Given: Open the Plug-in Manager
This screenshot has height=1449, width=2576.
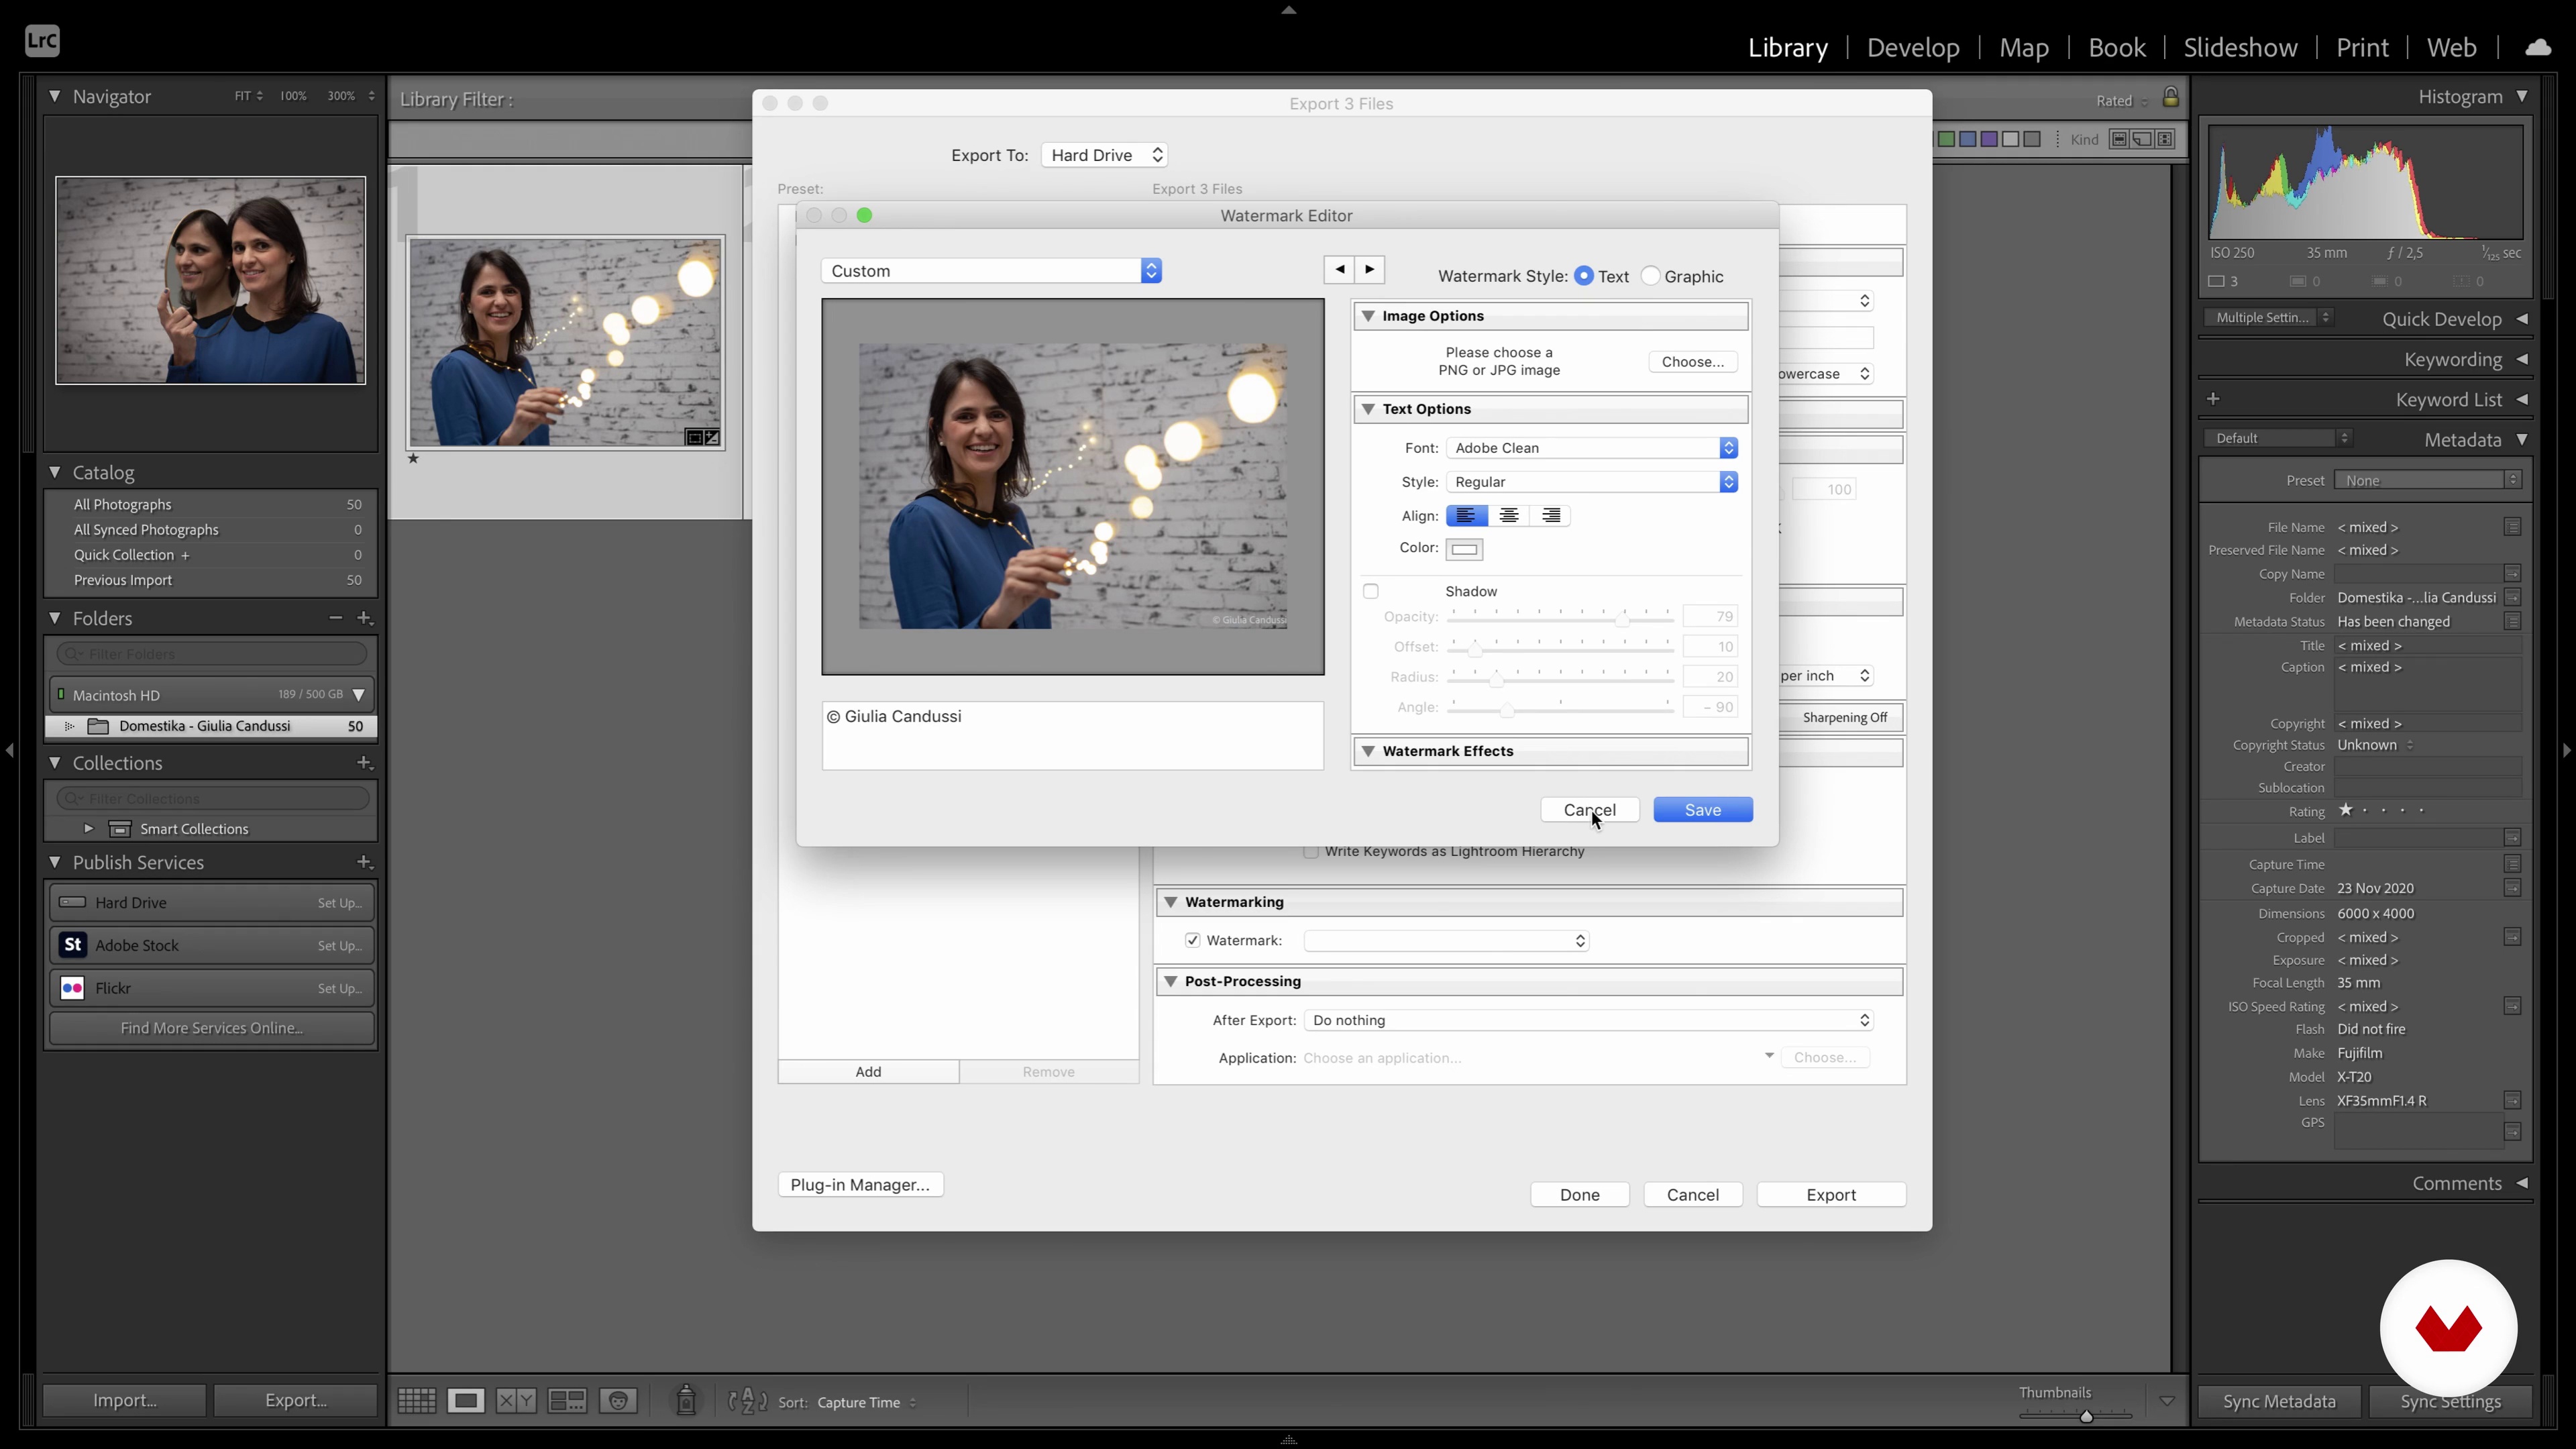Looking at the screenshot, I should tap(860, 1185).
